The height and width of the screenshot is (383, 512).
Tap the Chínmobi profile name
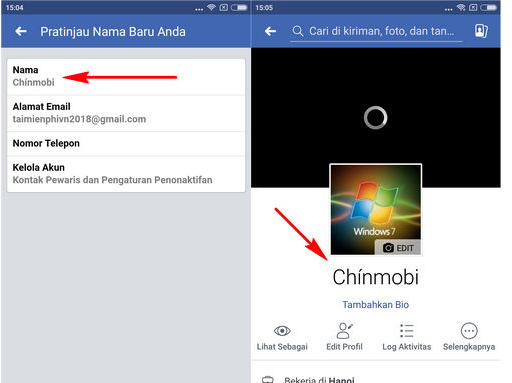[x=376, y=277]
